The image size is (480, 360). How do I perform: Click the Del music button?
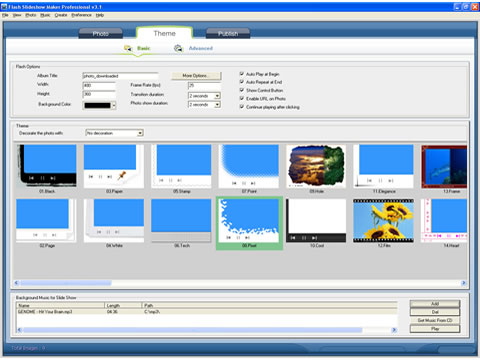(x=435, y=312)
